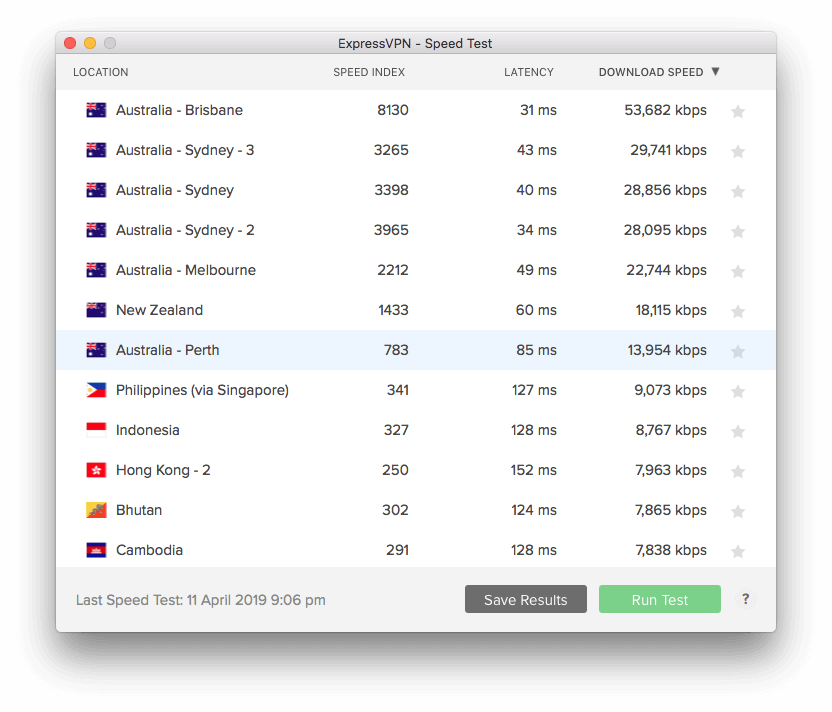Click the Philippines flag icon

click(x=96, y=390)
